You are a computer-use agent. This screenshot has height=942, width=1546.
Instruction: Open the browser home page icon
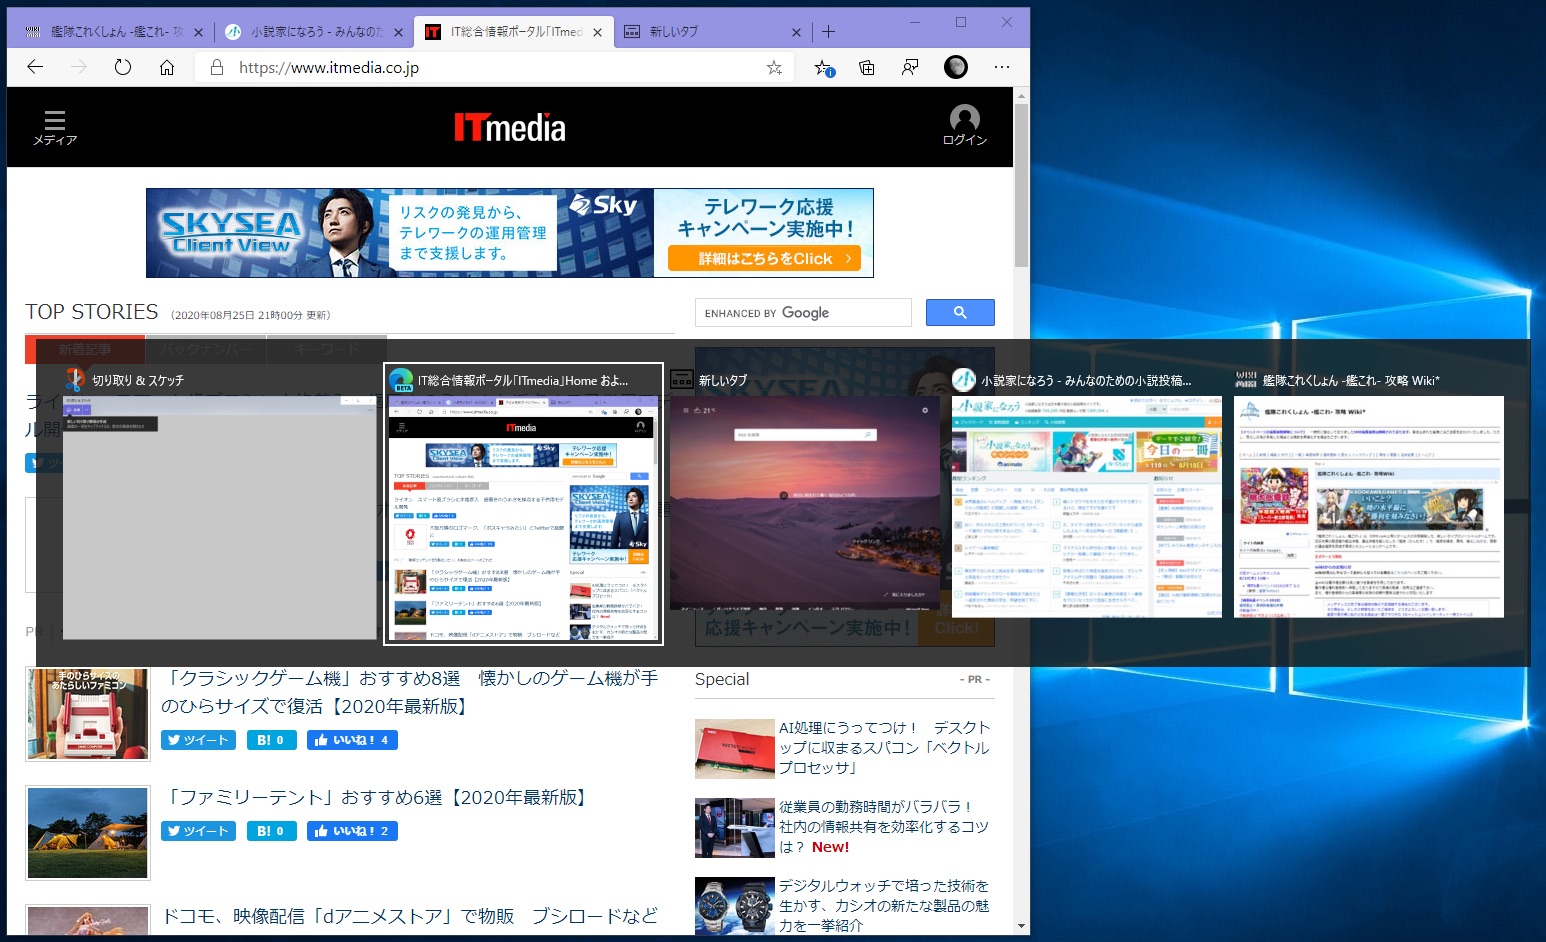tap(167, 67)
